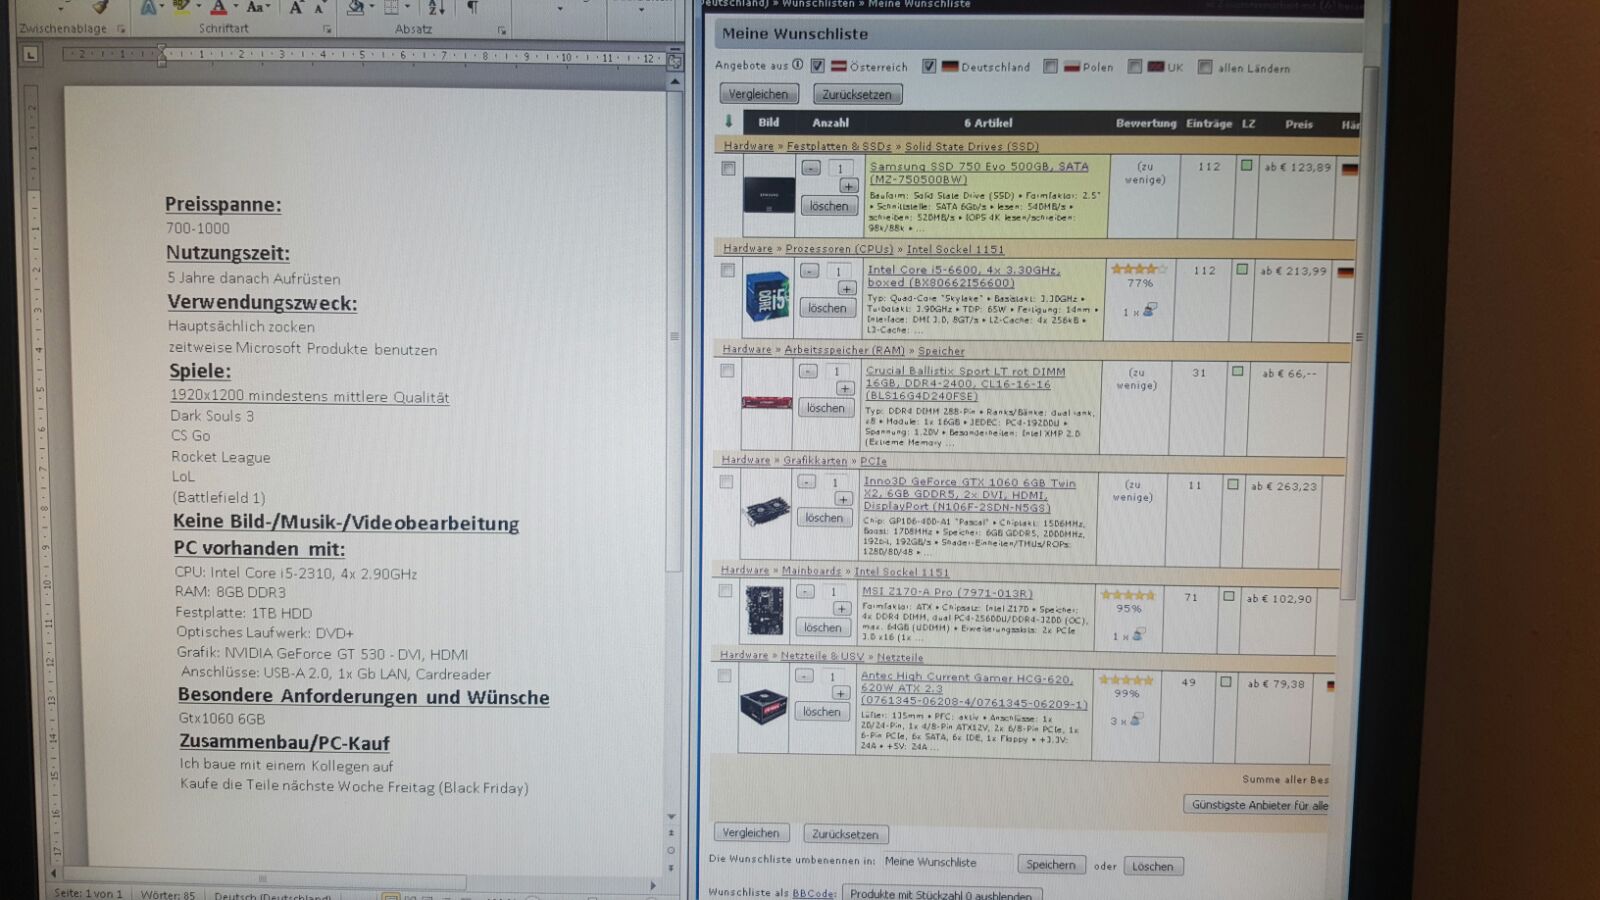
Task: Click 'Günstigste Anbieter für alle' button
Action: coord(1258,805)
